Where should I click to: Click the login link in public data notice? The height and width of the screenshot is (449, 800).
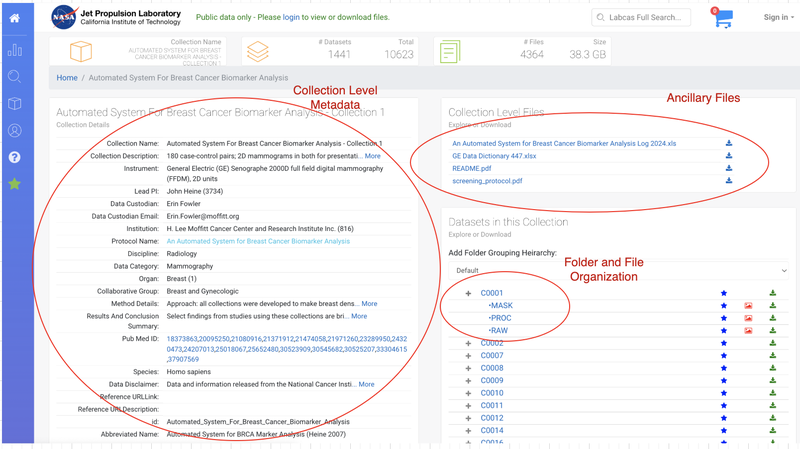(x=291, y=17)
